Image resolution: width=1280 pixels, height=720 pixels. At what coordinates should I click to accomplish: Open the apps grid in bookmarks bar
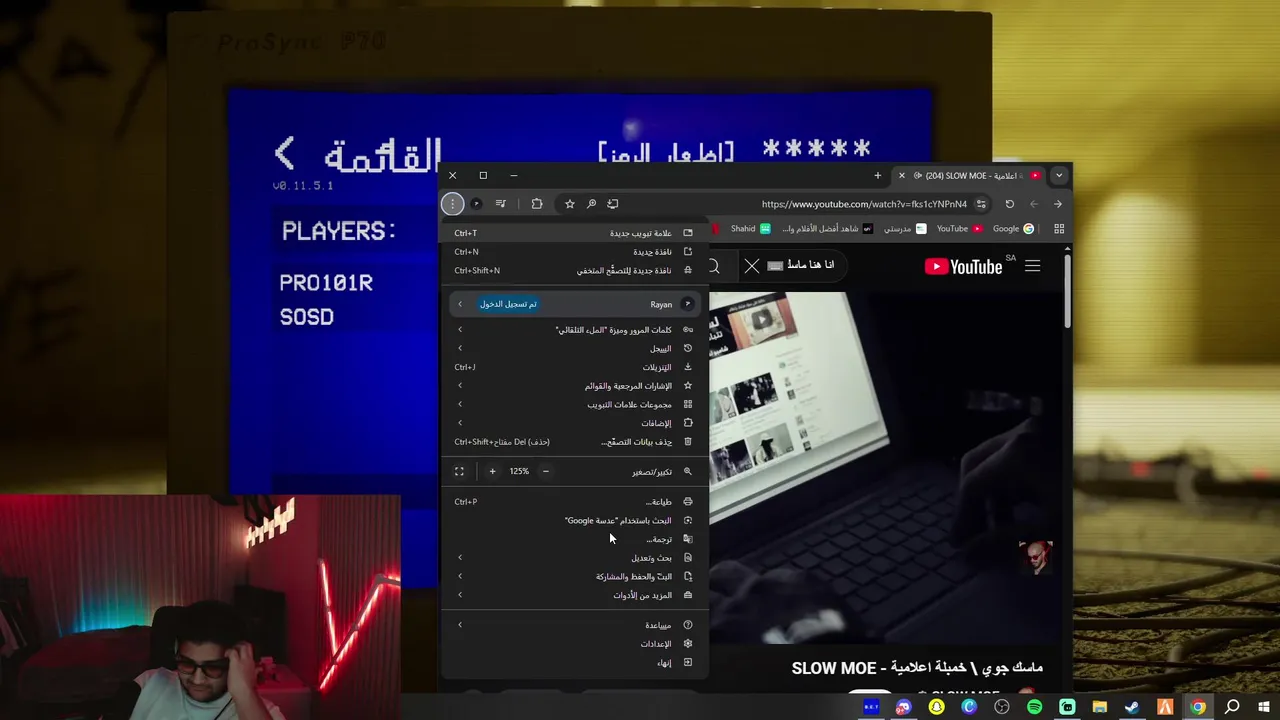[x=1059, y=229]
